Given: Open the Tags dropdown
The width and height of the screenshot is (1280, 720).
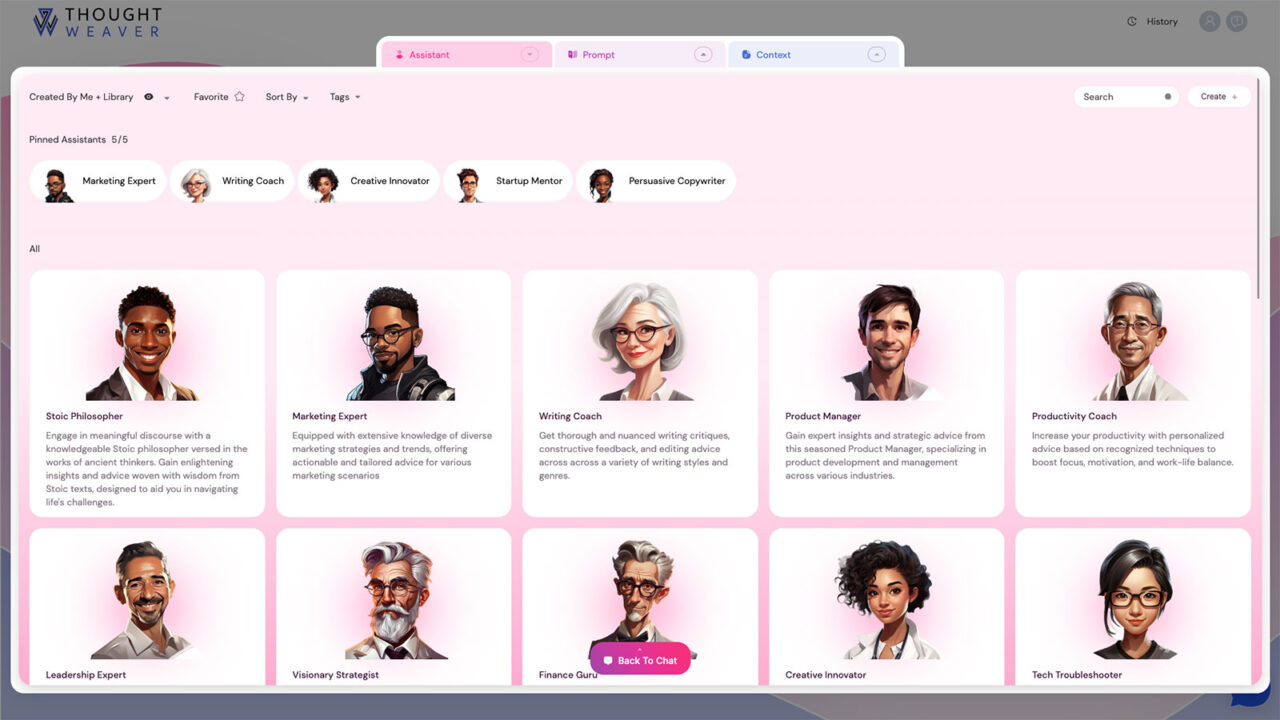Looking at the screenshot, I should click(x=345, y=97).
